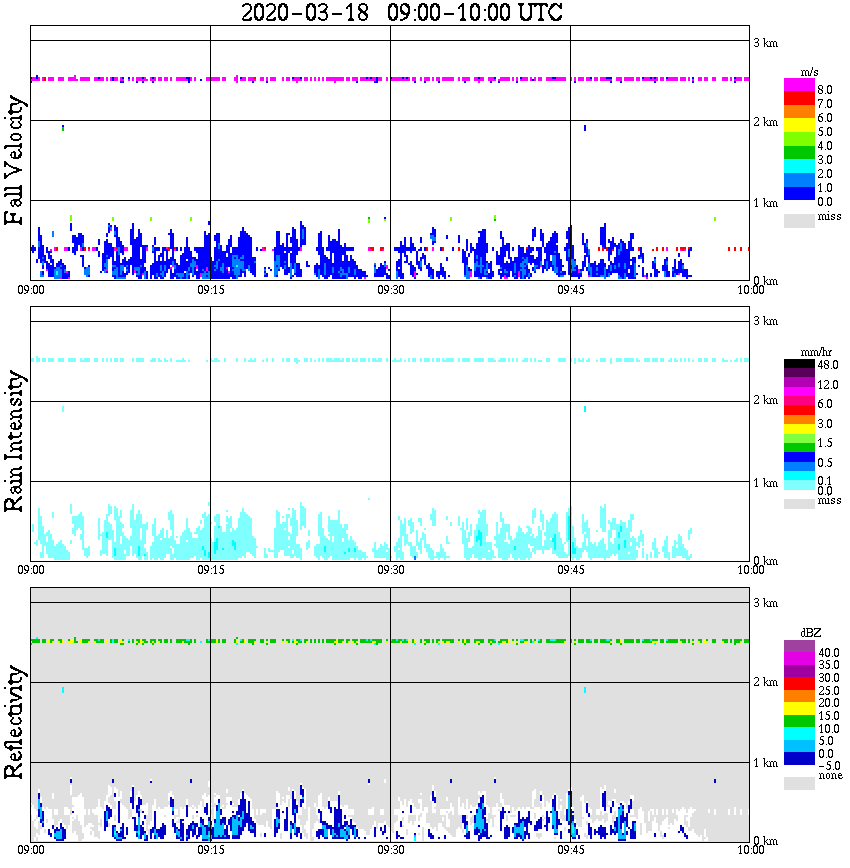Select the light green 1.5 mm/hr swatch
850x868 pixels.
pyautogui.click(x=799, y=438)
